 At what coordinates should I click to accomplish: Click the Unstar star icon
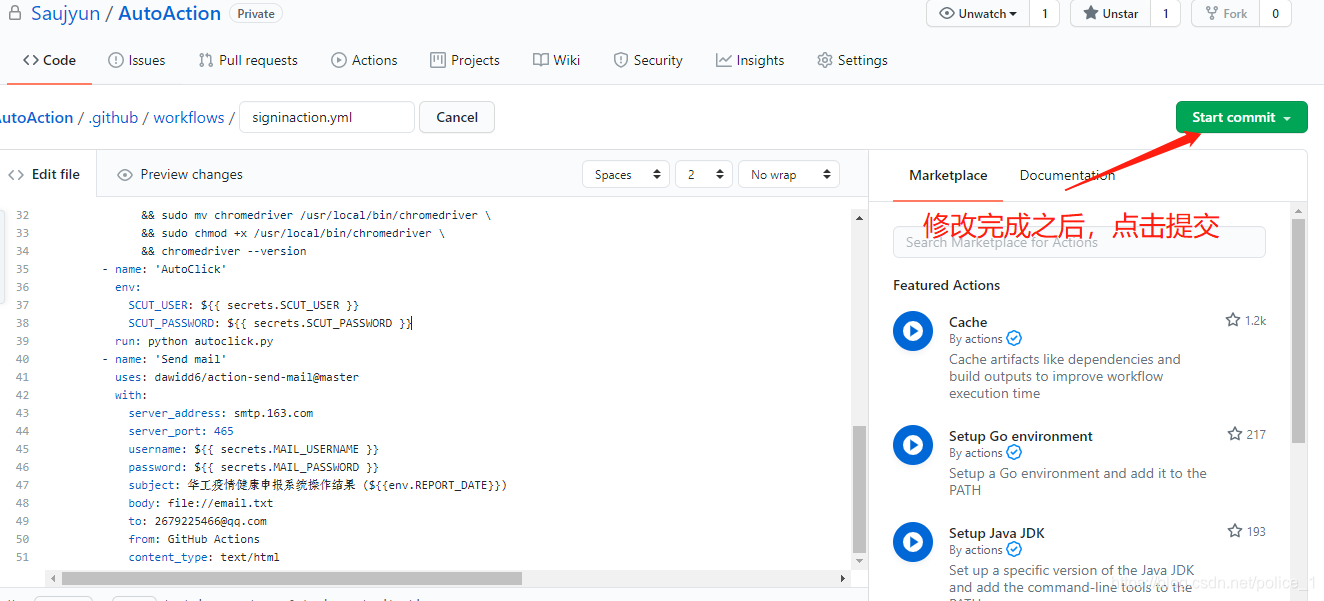(x=1091, y=14)
